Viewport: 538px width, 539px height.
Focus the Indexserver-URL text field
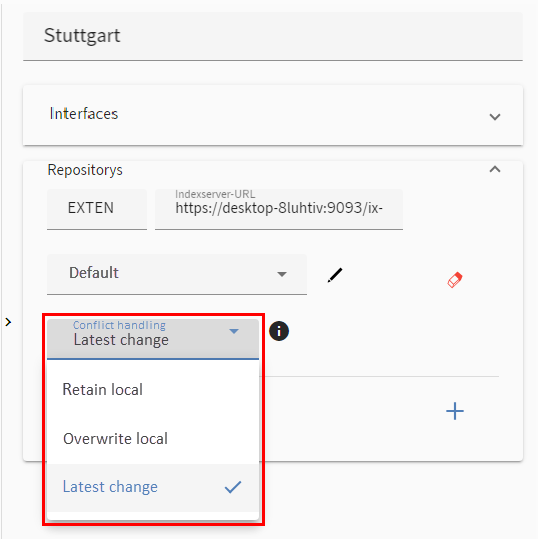point(279,209)
